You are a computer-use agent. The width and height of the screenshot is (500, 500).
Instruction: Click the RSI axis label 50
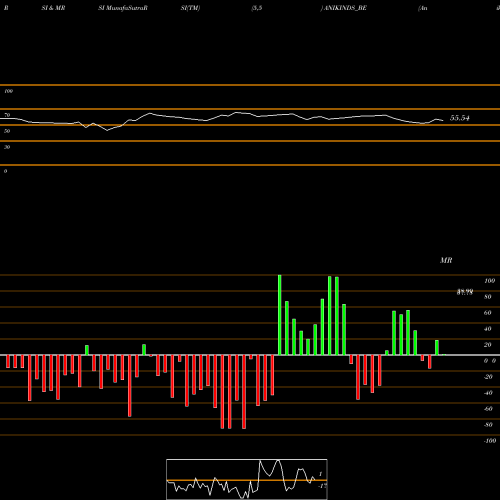point(7,131)
